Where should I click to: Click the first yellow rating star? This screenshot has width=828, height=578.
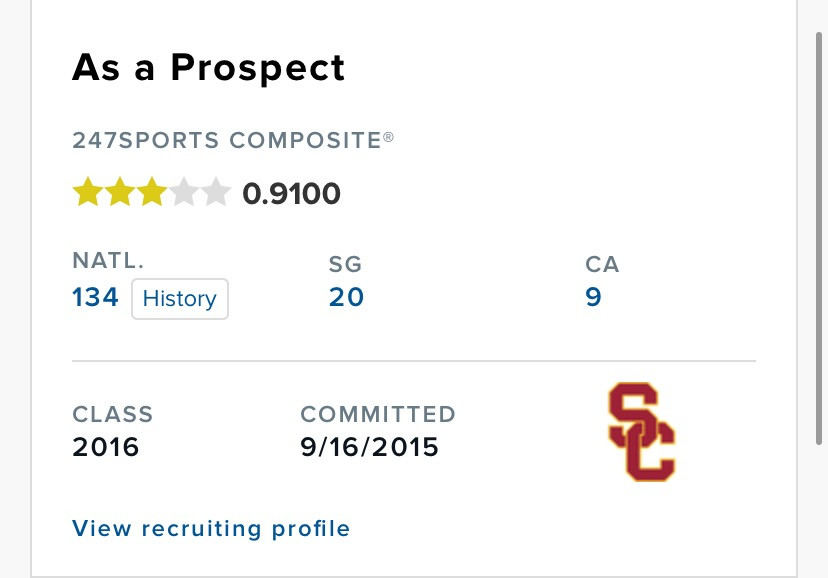tap(88, 192)
